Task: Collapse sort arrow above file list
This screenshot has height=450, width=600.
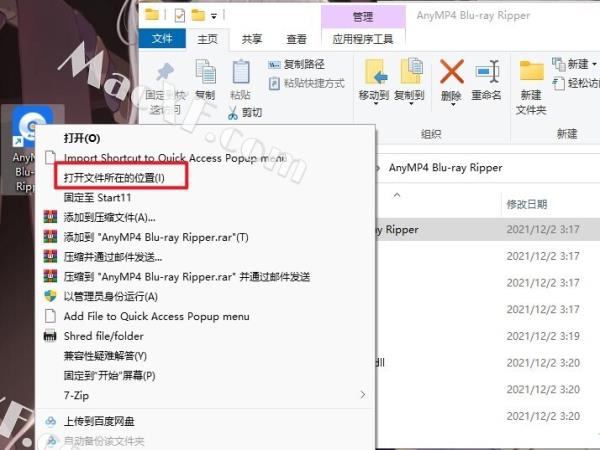Action: pyautogui.click(x=397, y=195)
